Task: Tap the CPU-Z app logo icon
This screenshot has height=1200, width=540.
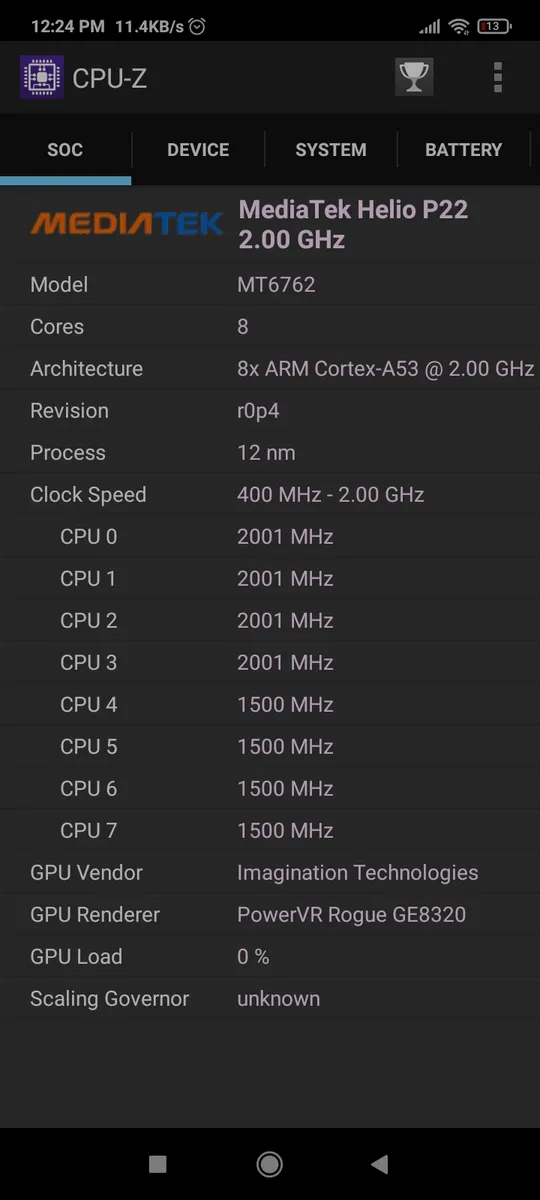Action: 42,77
